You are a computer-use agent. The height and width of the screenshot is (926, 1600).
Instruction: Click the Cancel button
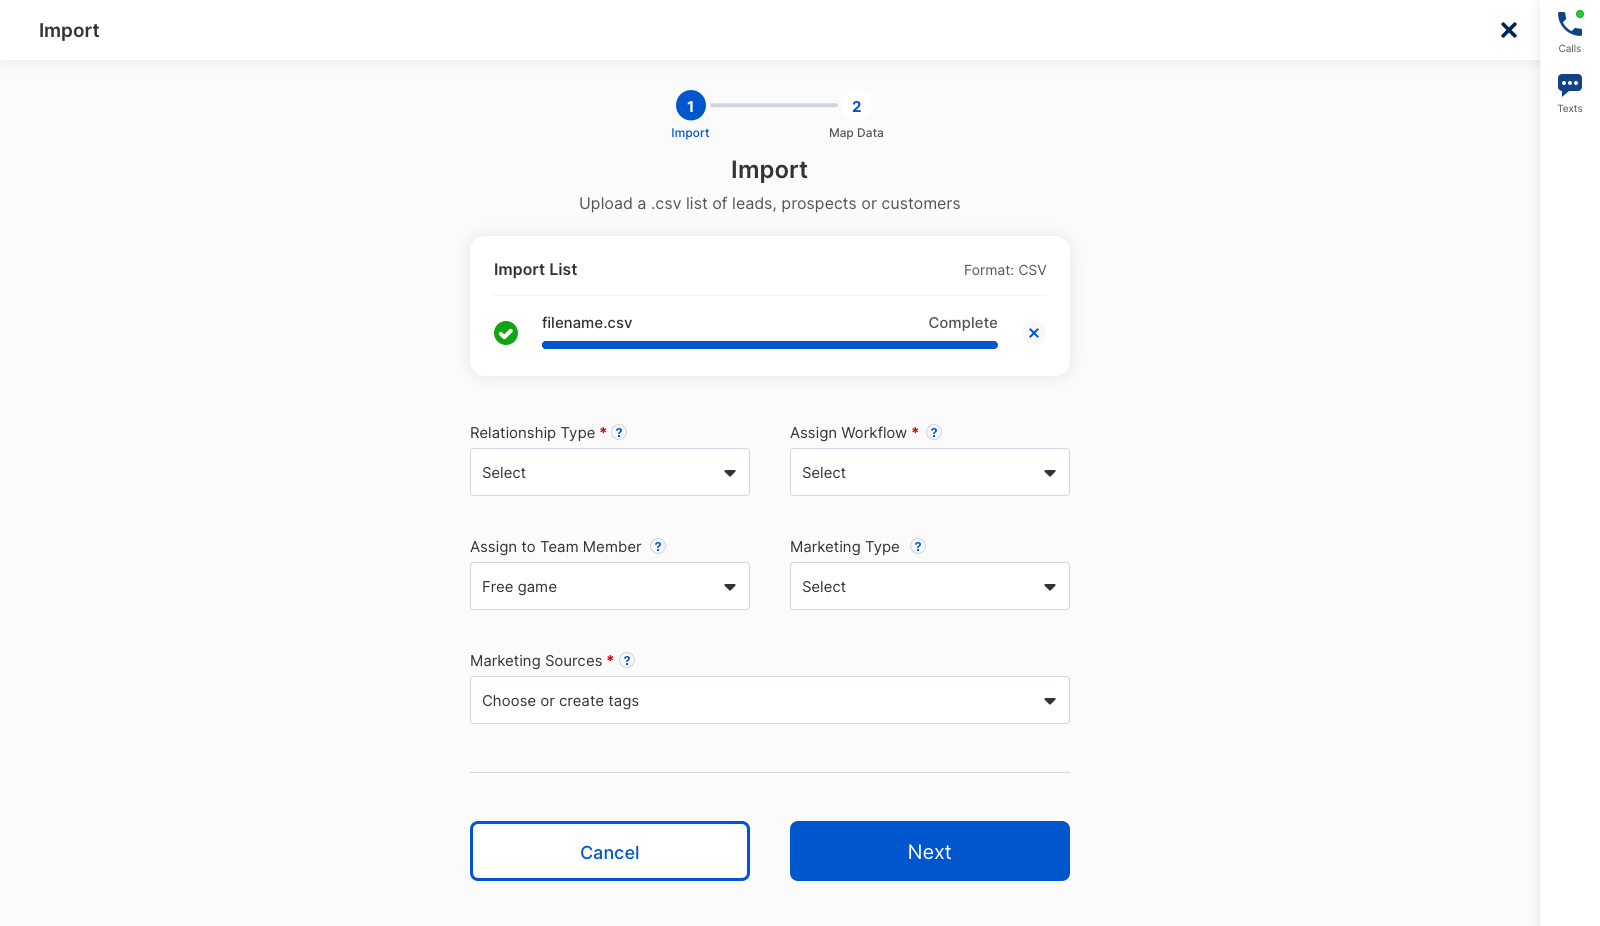point(609,851)
